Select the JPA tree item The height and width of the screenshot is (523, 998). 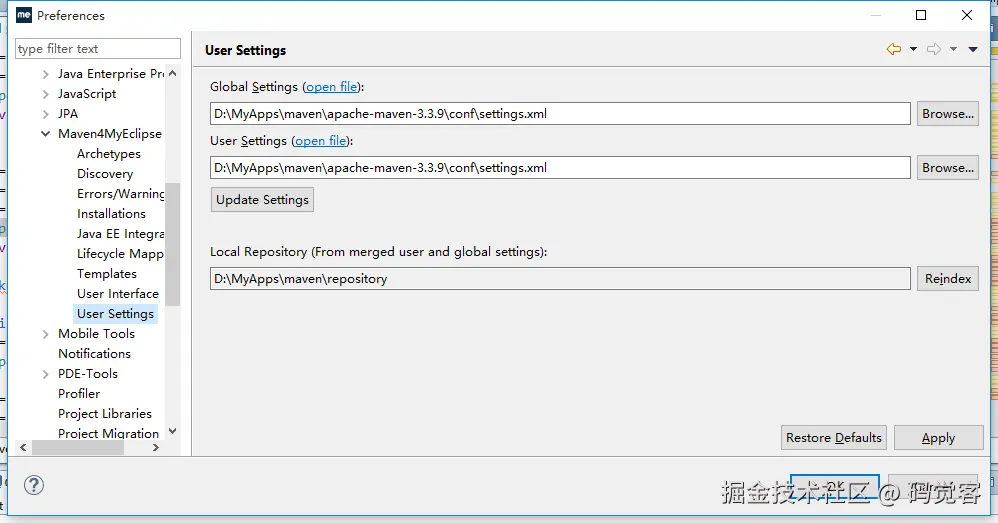[x=68, y=114]
